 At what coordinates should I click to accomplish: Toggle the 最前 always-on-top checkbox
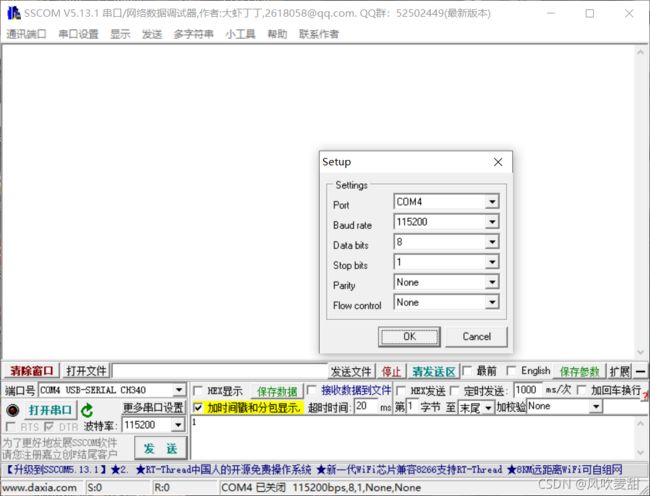click(x=467, y=370)
